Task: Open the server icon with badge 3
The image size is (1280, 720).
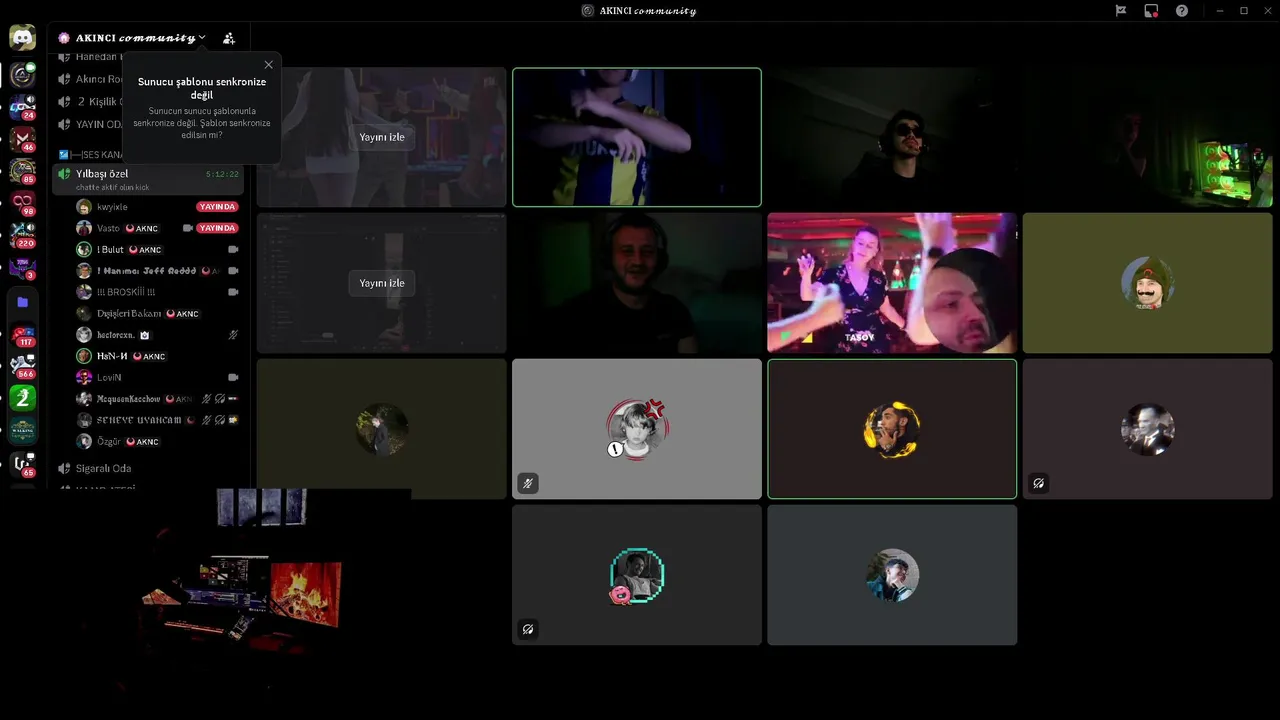Action: (22, 267)
